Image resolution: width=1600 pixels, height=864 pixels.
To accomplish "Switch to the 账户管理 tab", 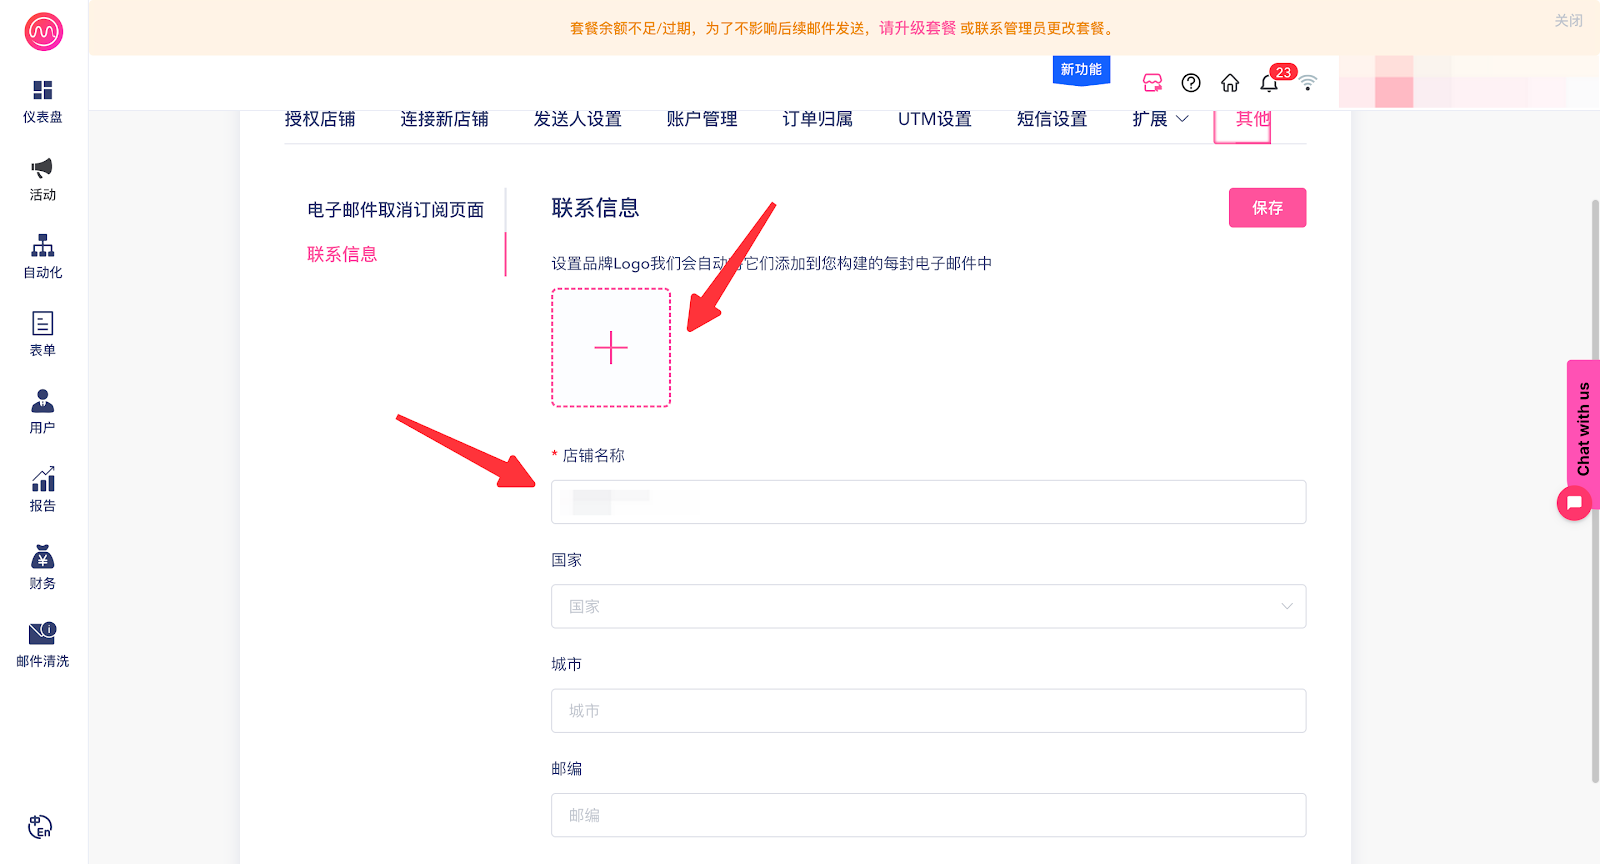I will point(701,119).
